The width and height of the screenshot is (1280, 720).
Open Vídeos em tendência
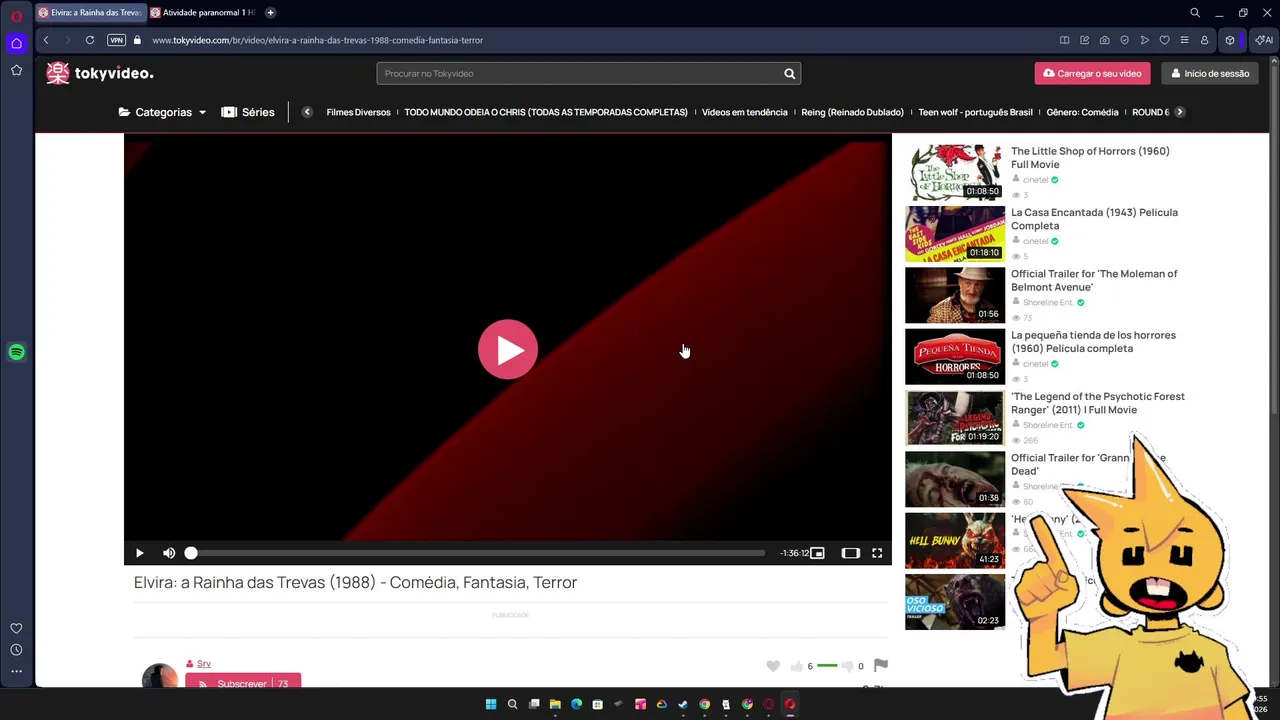tap(745, 112)
